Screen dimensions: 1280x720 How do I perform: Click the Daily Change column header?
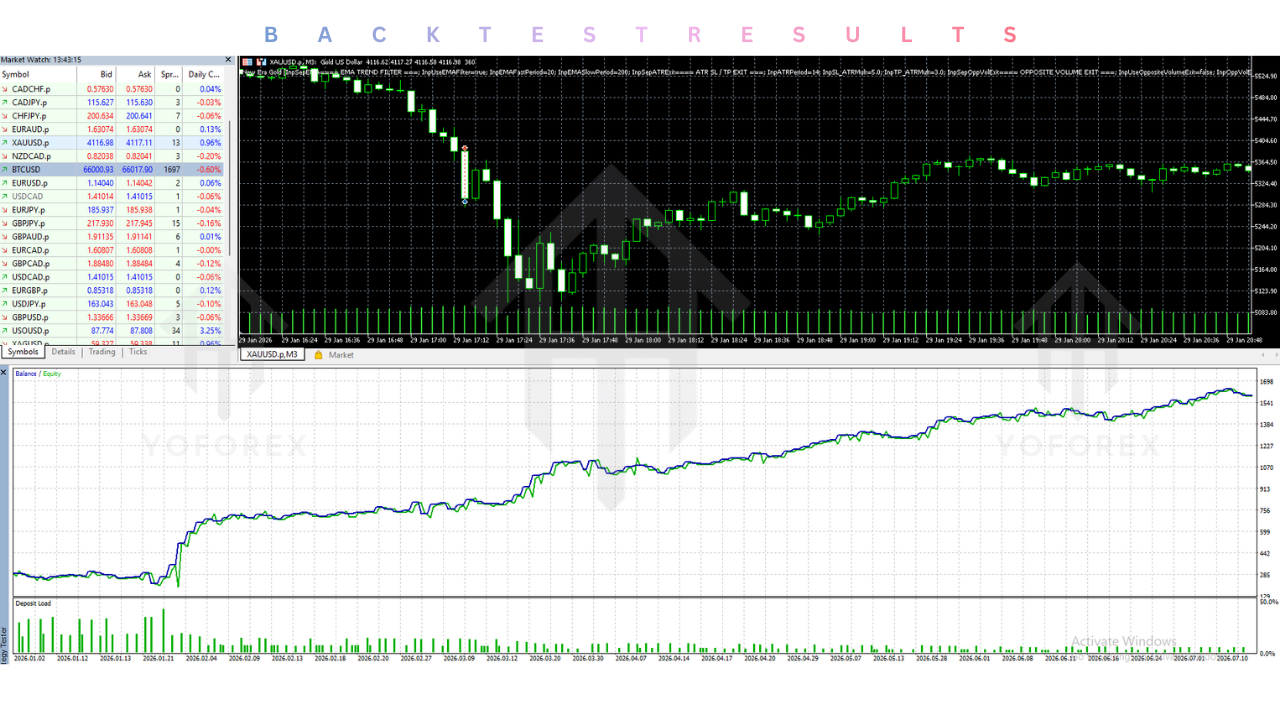point(204,74)
